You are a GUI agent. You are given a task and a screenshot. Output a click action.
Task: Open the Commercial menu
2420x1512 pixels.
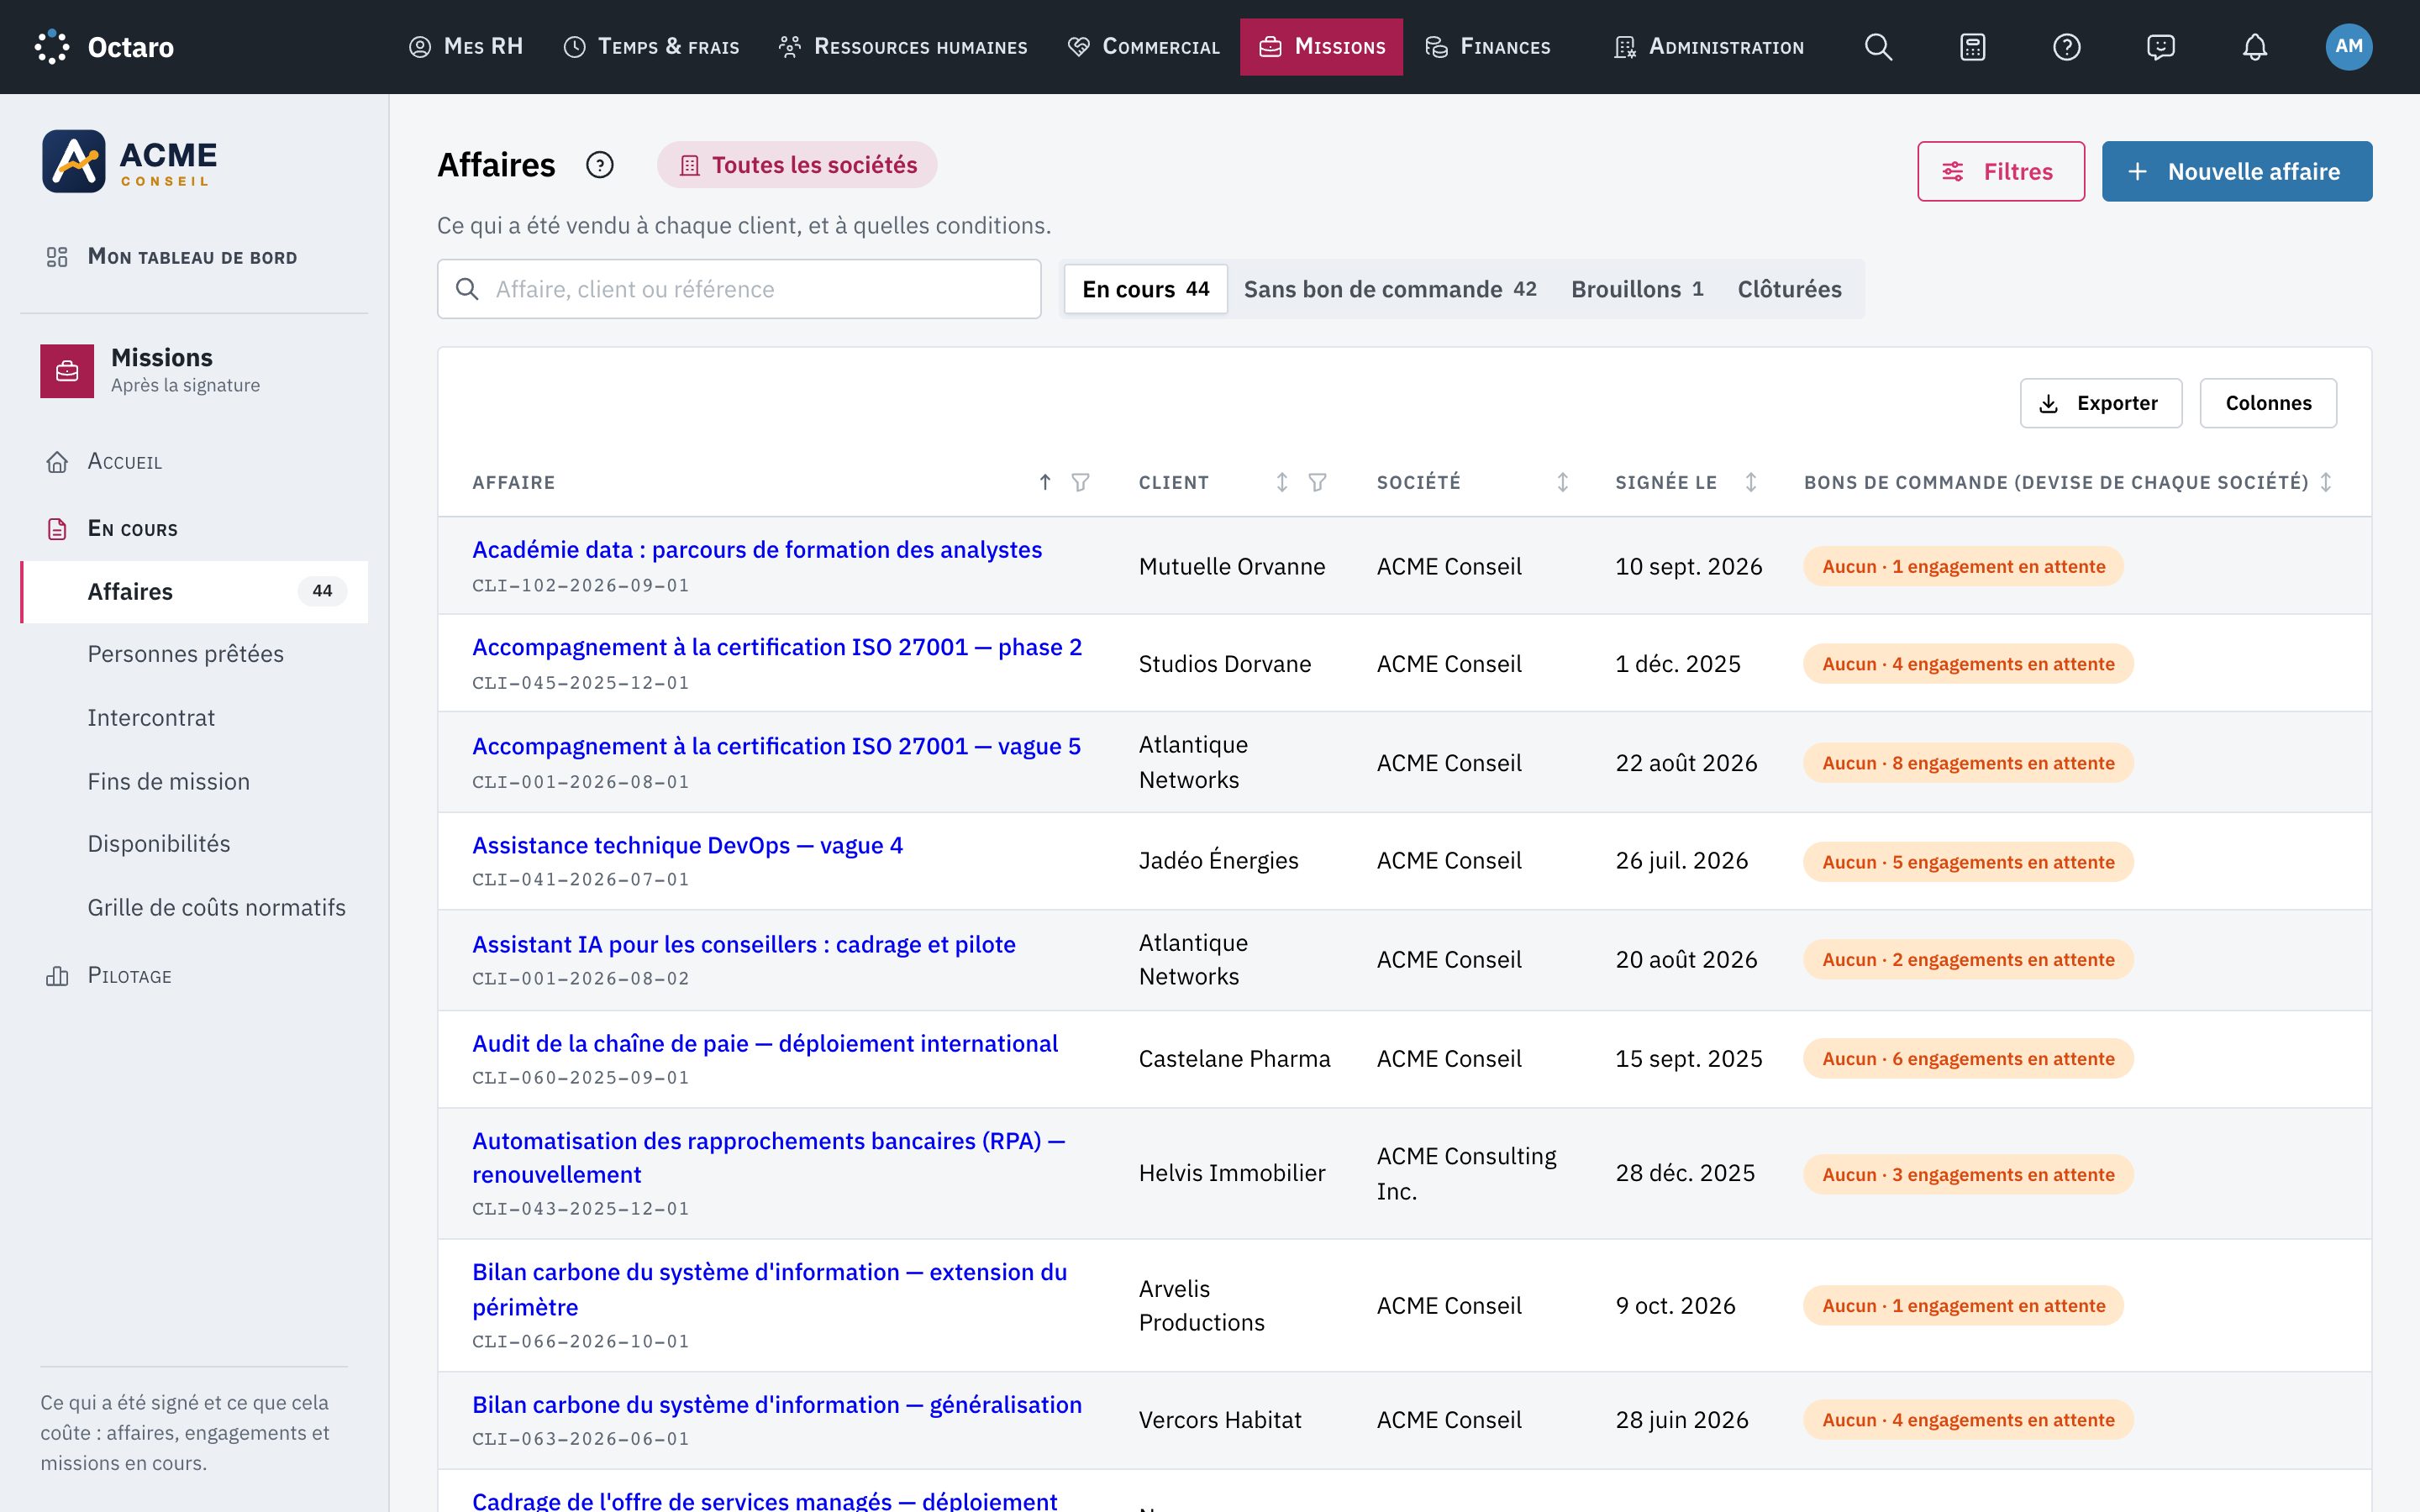pos(1144,47)
